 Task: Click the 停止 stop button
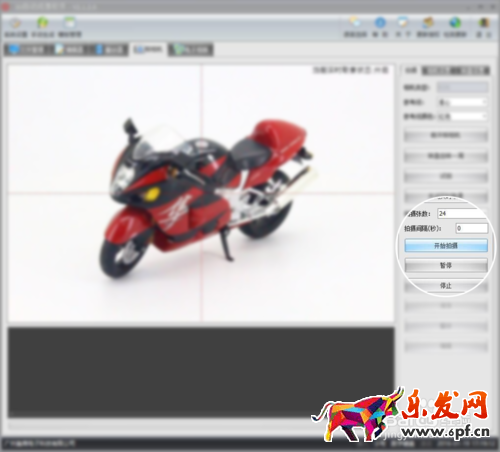pos(446,286)
